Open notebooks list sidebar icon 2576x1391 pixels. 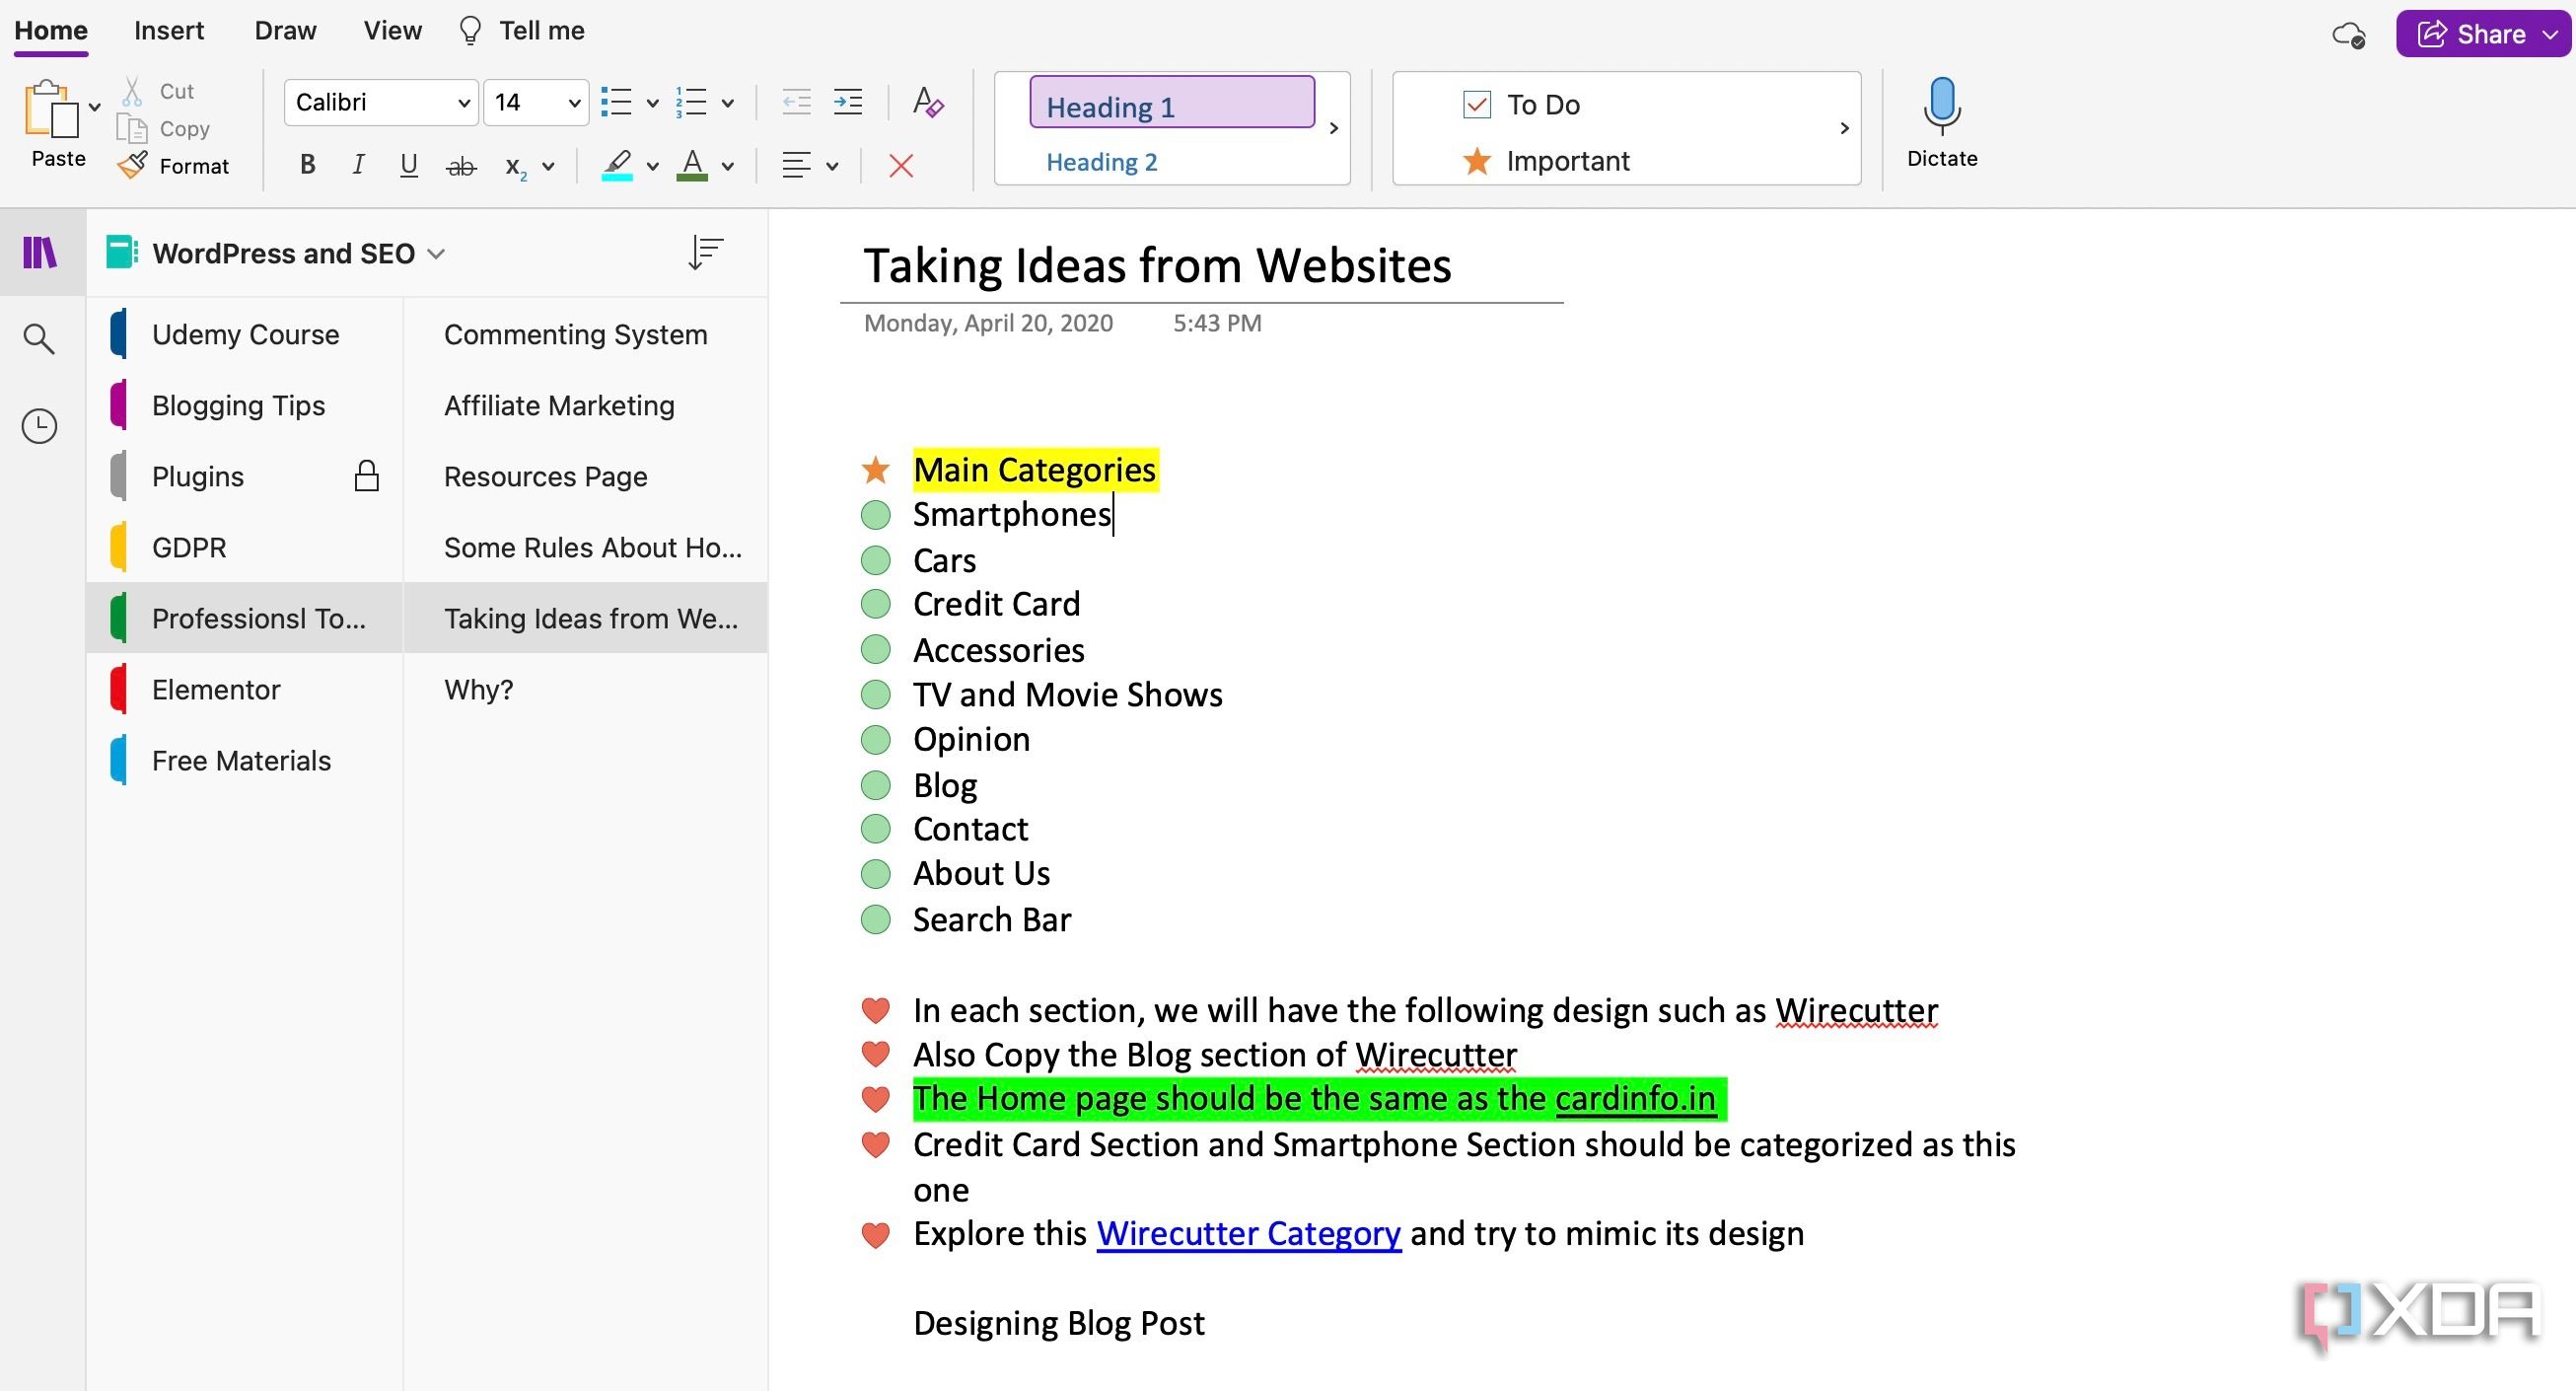click(x=40, y=252)
